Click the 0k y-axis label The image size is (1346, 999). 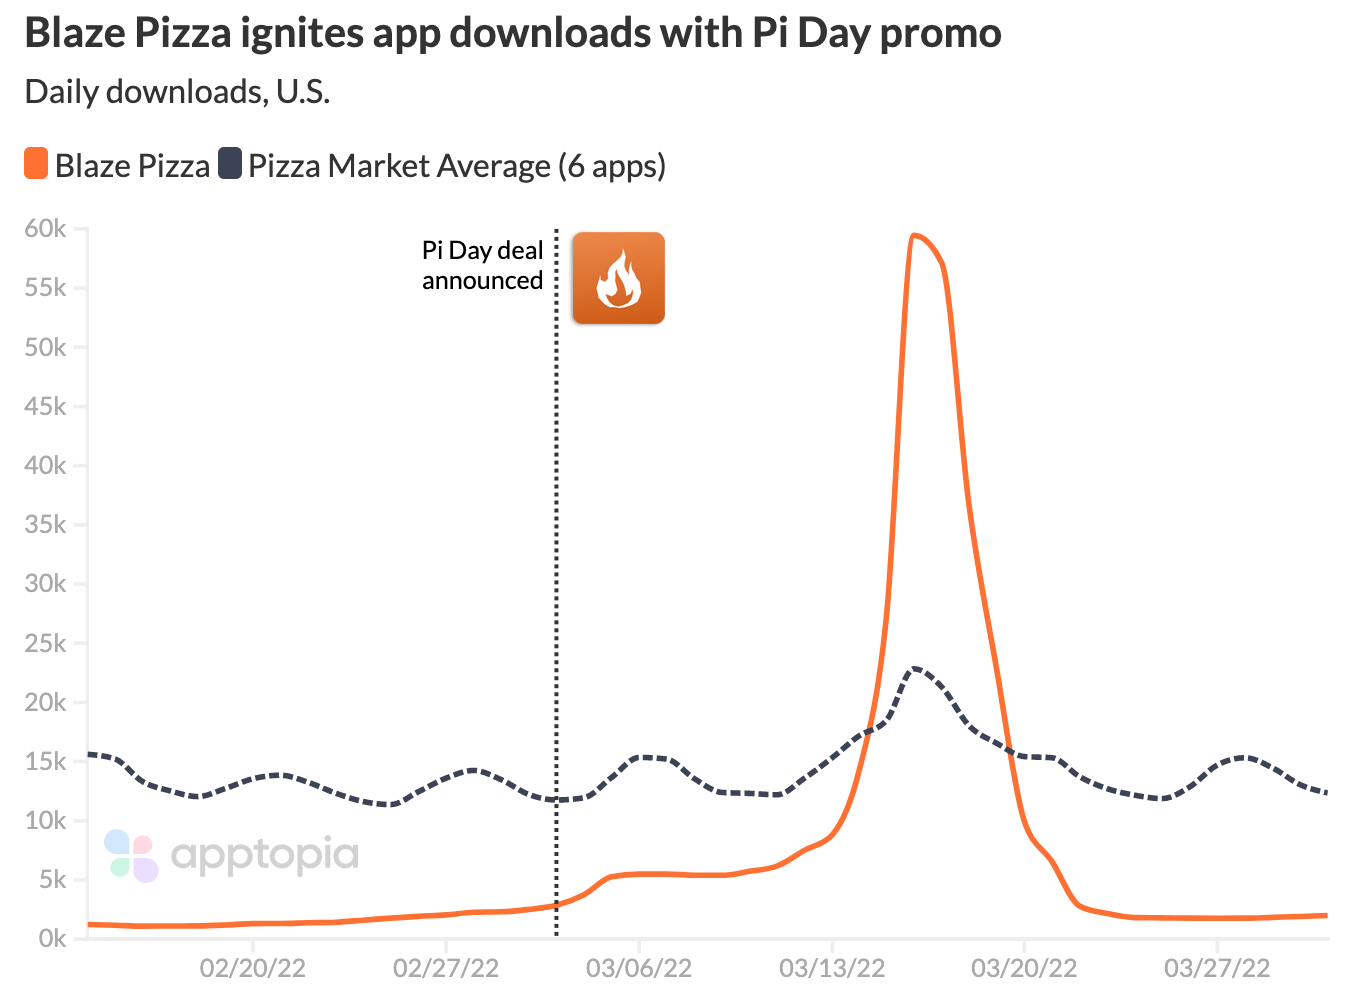(52, 939)
